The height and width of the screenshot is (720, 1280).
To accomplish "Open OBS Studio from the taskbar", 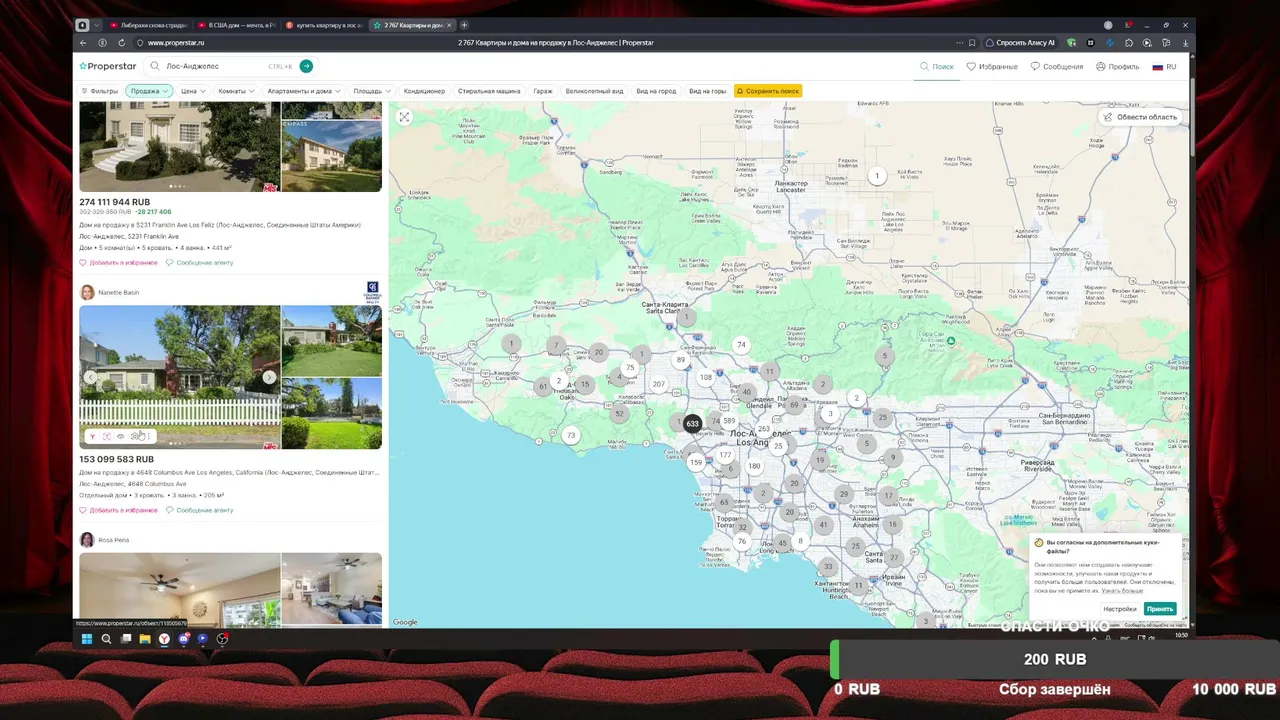I will 222,639.
